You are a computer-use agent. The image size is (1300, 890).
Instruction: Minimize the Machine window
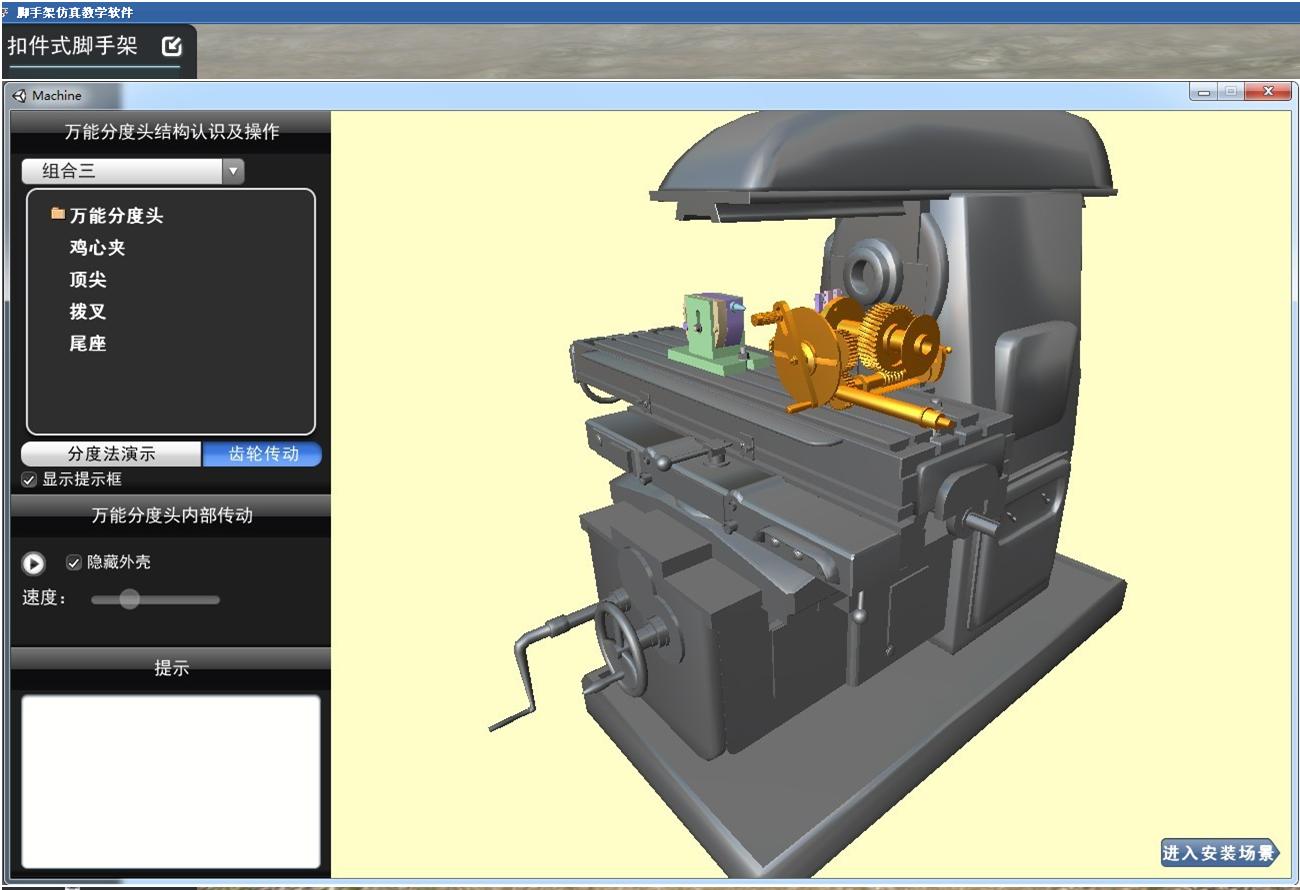pyautogui.click(x=1204, y=93)
